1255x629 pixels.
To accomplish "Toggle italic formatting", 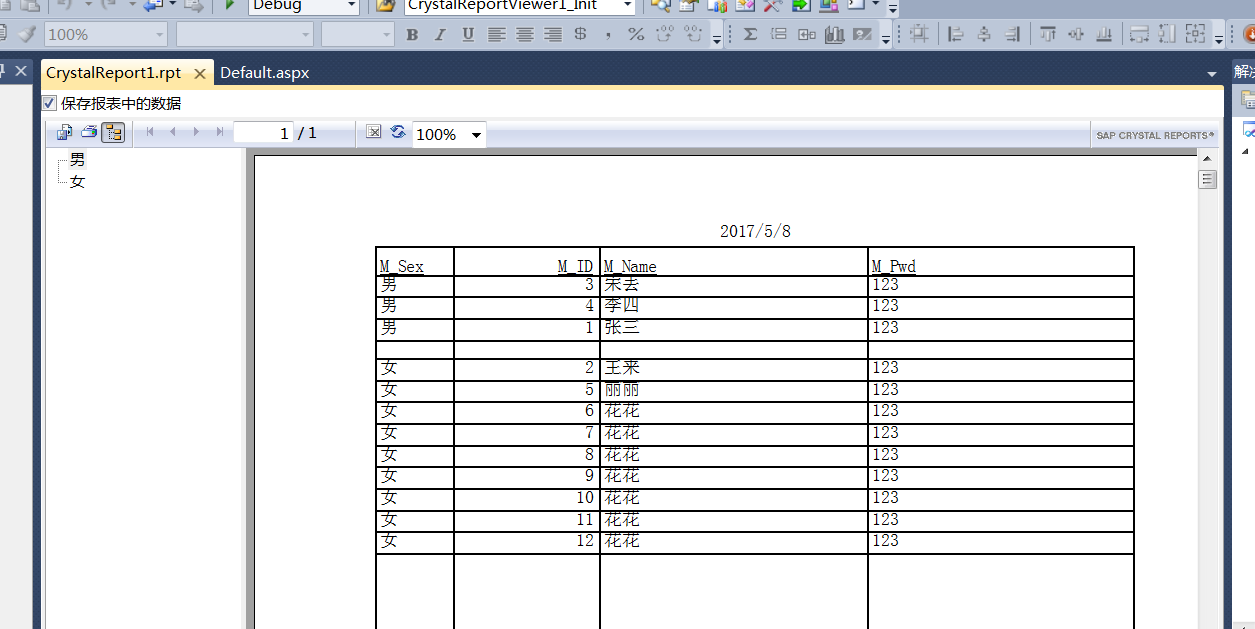I will (440, 35).
